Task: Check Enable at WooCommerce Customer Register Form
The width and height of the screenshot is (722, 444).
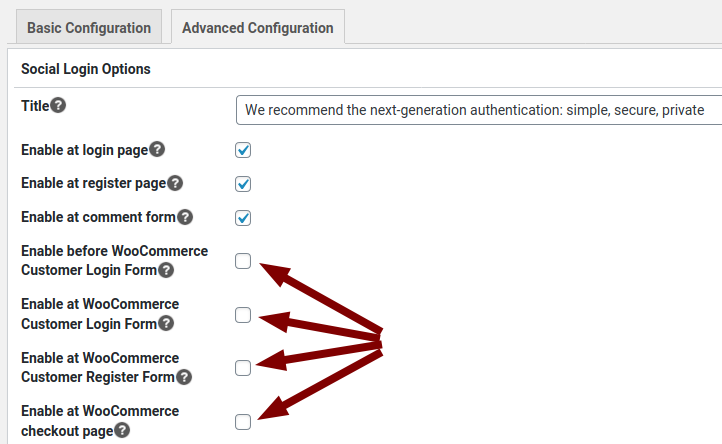Action: (243, 368)
